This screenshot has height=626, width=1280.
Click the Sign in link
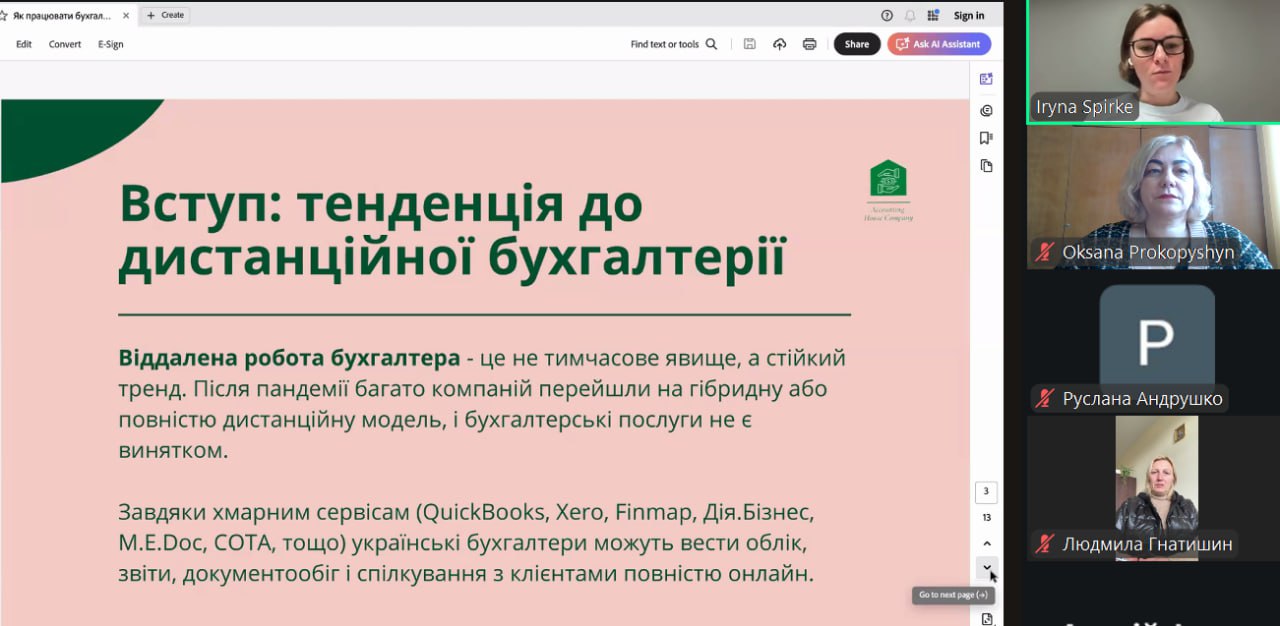pyautogui.click(x=968, y=15)
